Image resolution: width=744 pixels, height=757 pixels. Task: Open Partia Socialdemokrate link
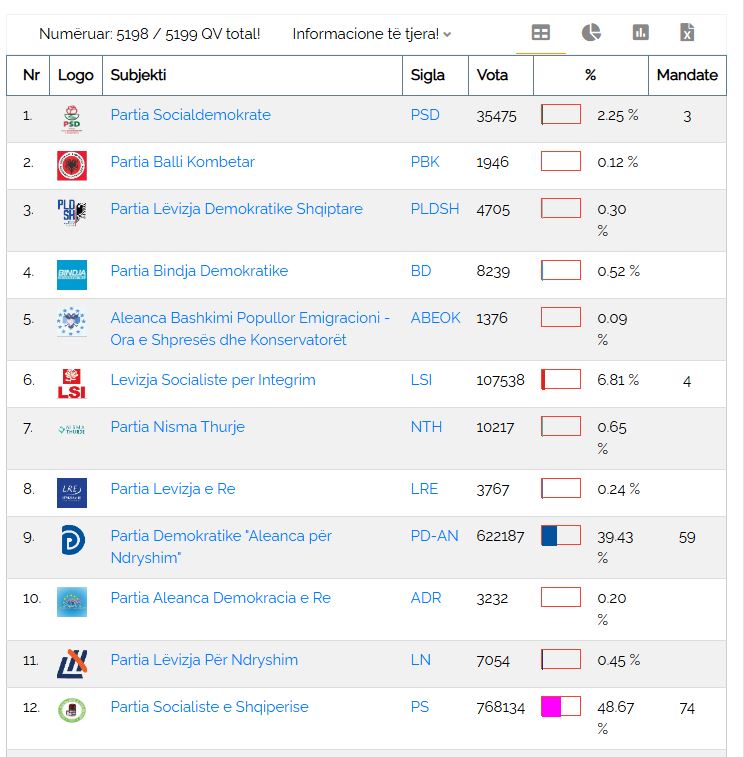pyautogui.click(x=190, y=115)
